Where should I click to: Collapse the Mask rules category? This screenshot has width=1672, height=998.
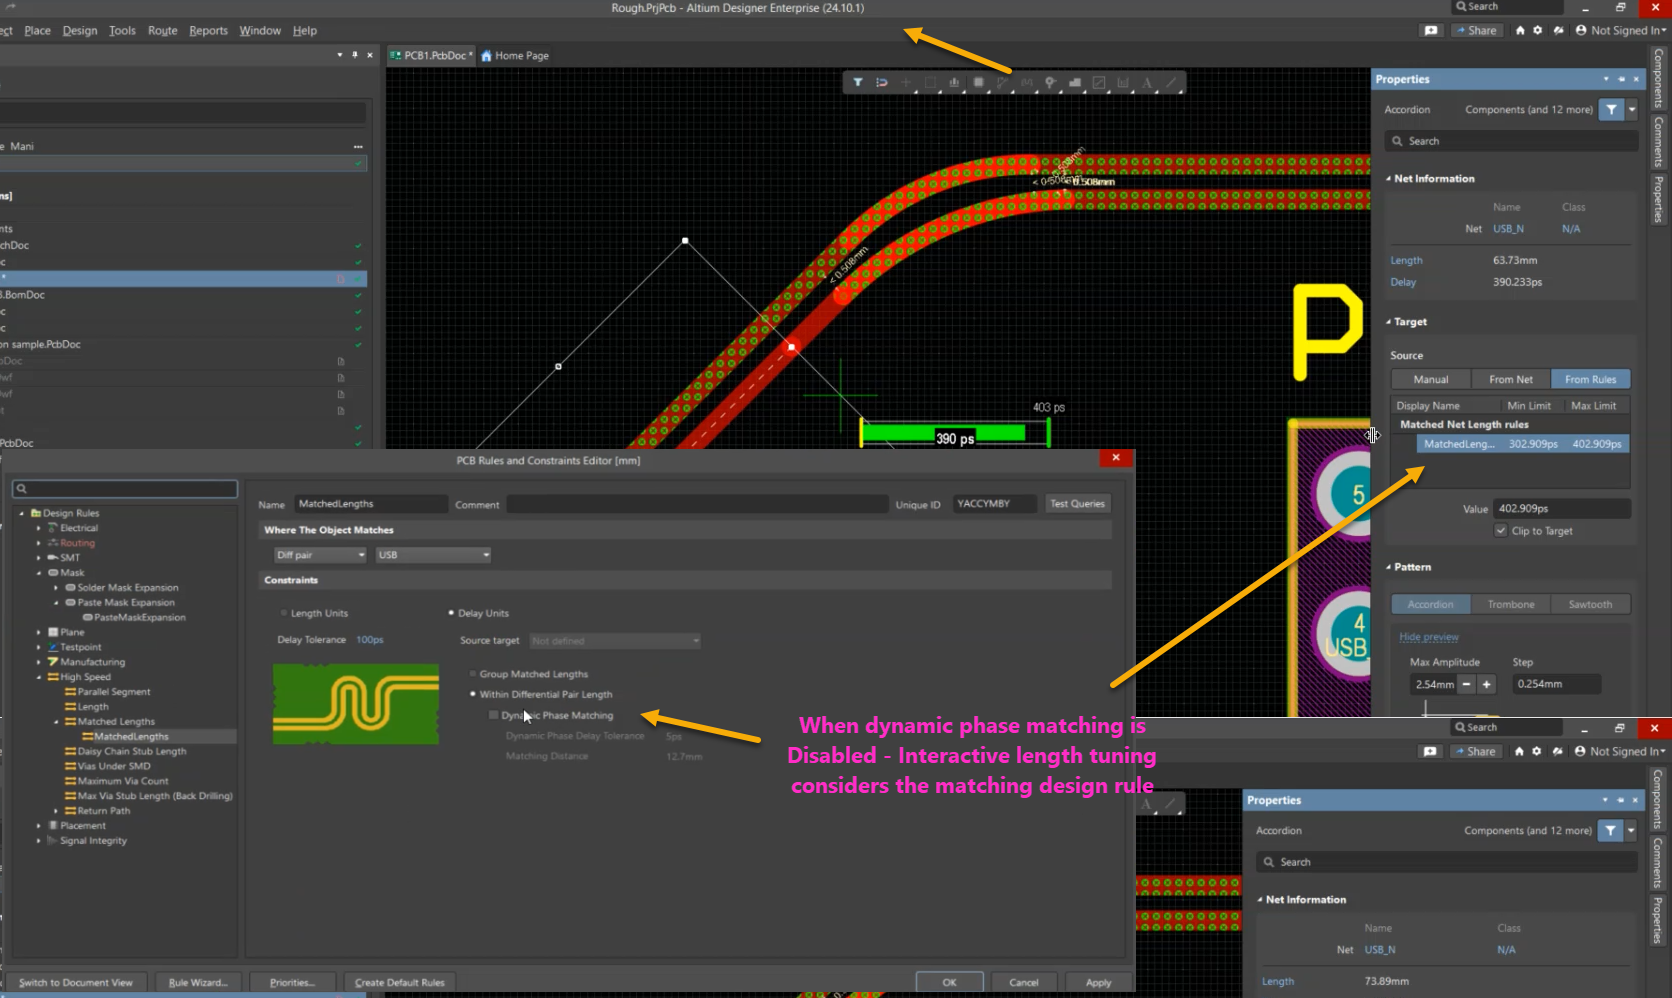pyautogui.click(x=39, y=573)
